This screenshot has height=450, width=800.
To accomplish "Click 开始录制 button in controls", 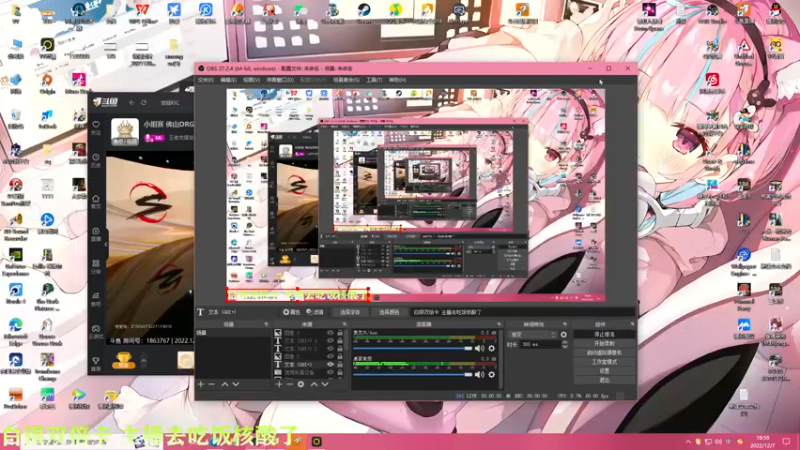I will (605, 343).
